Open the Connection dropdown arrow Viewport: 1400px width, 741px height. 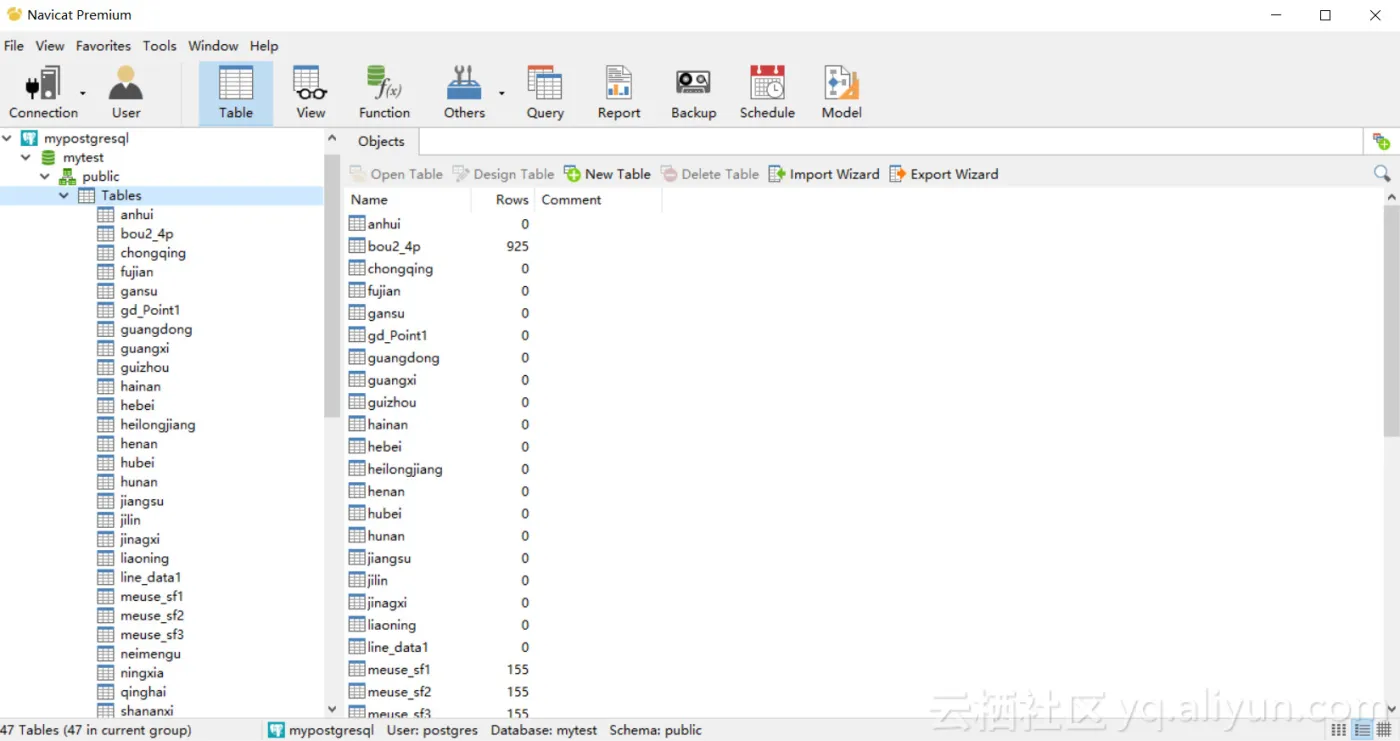coord(83,93)
